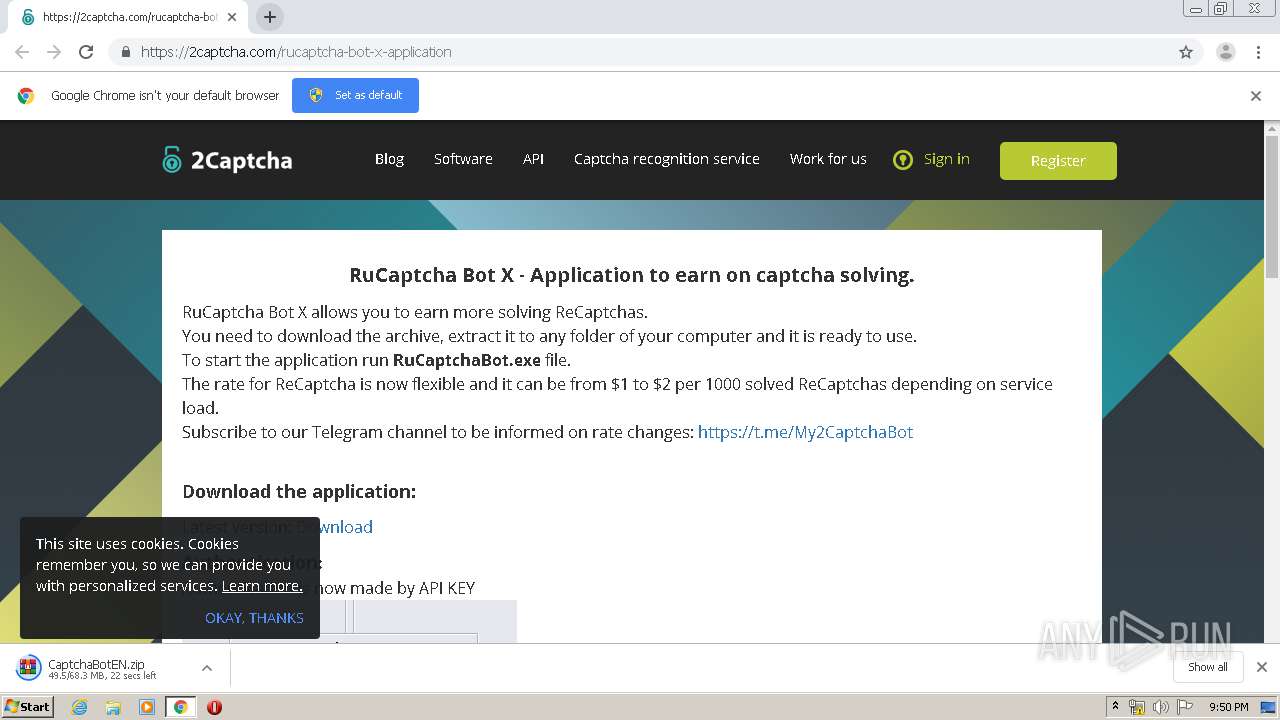Open the Chrome profile avatar
This screenshot has height=720, width=1280.
[1225, 52]
